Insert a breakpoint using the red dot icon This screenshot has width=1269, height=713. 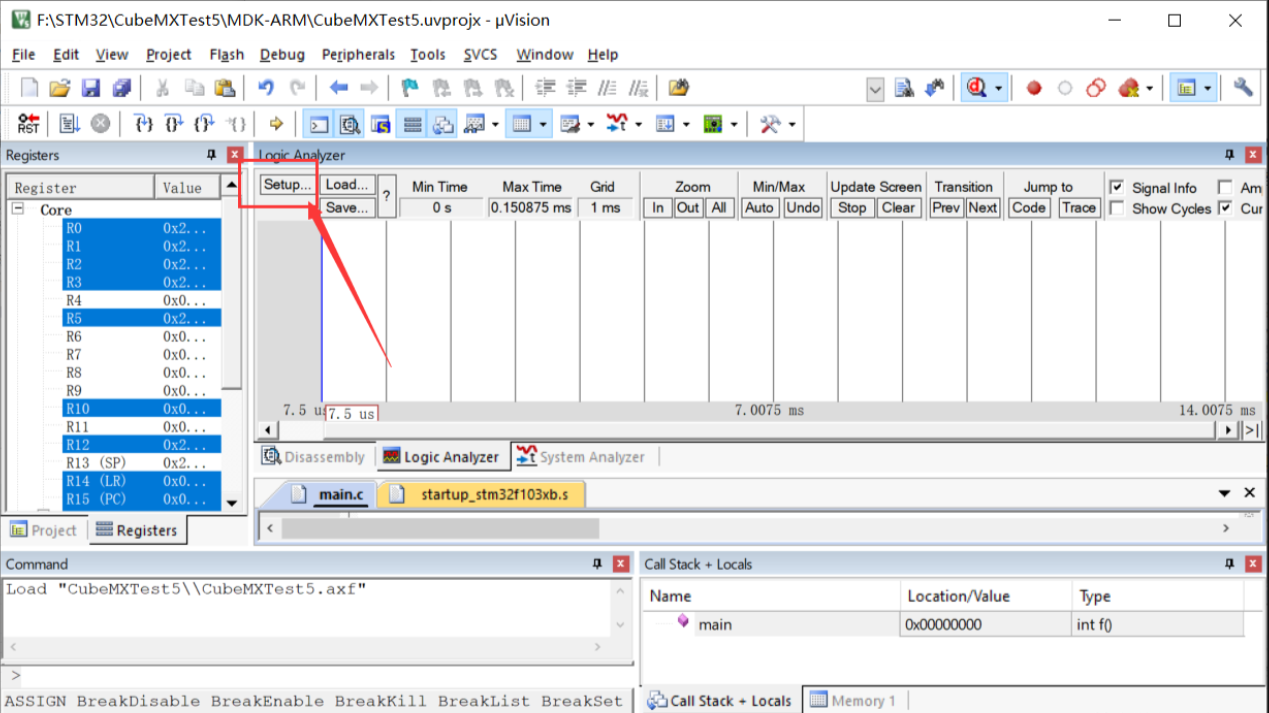pos(1034,88)
